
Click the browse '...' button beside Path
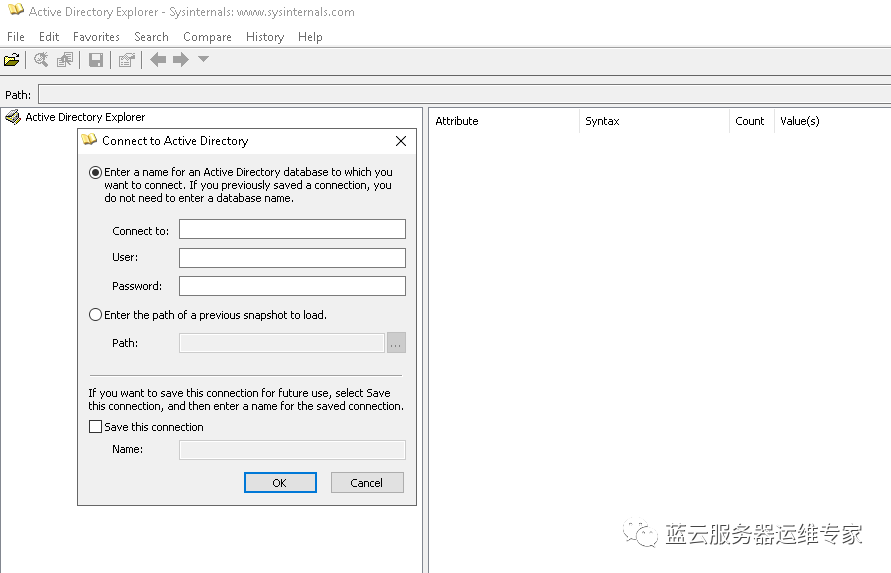coord(396,343)
